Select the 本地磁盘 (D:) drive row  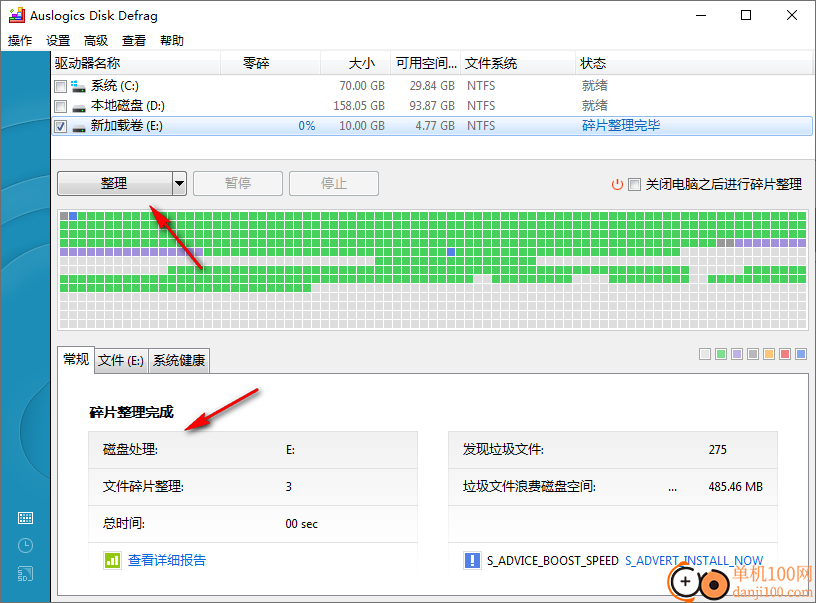[432, 106]
